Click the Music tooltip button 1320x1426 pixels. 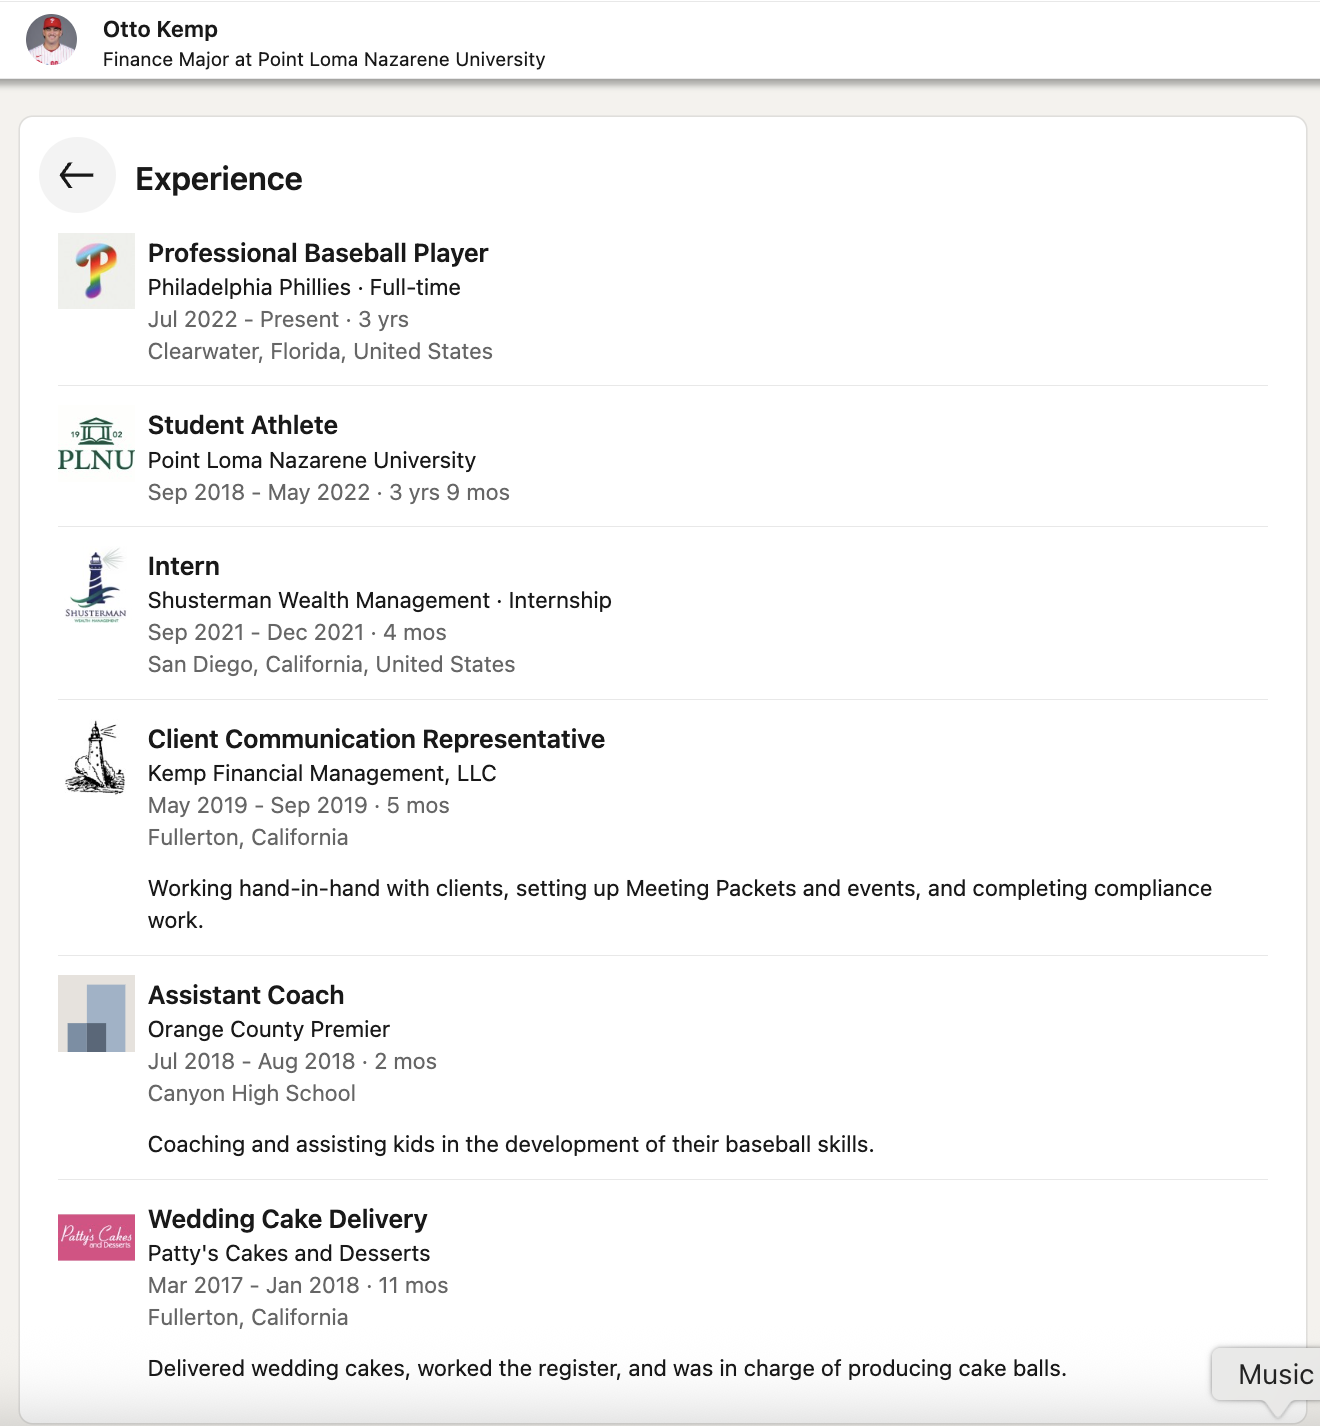(x=1274, y=1374)
